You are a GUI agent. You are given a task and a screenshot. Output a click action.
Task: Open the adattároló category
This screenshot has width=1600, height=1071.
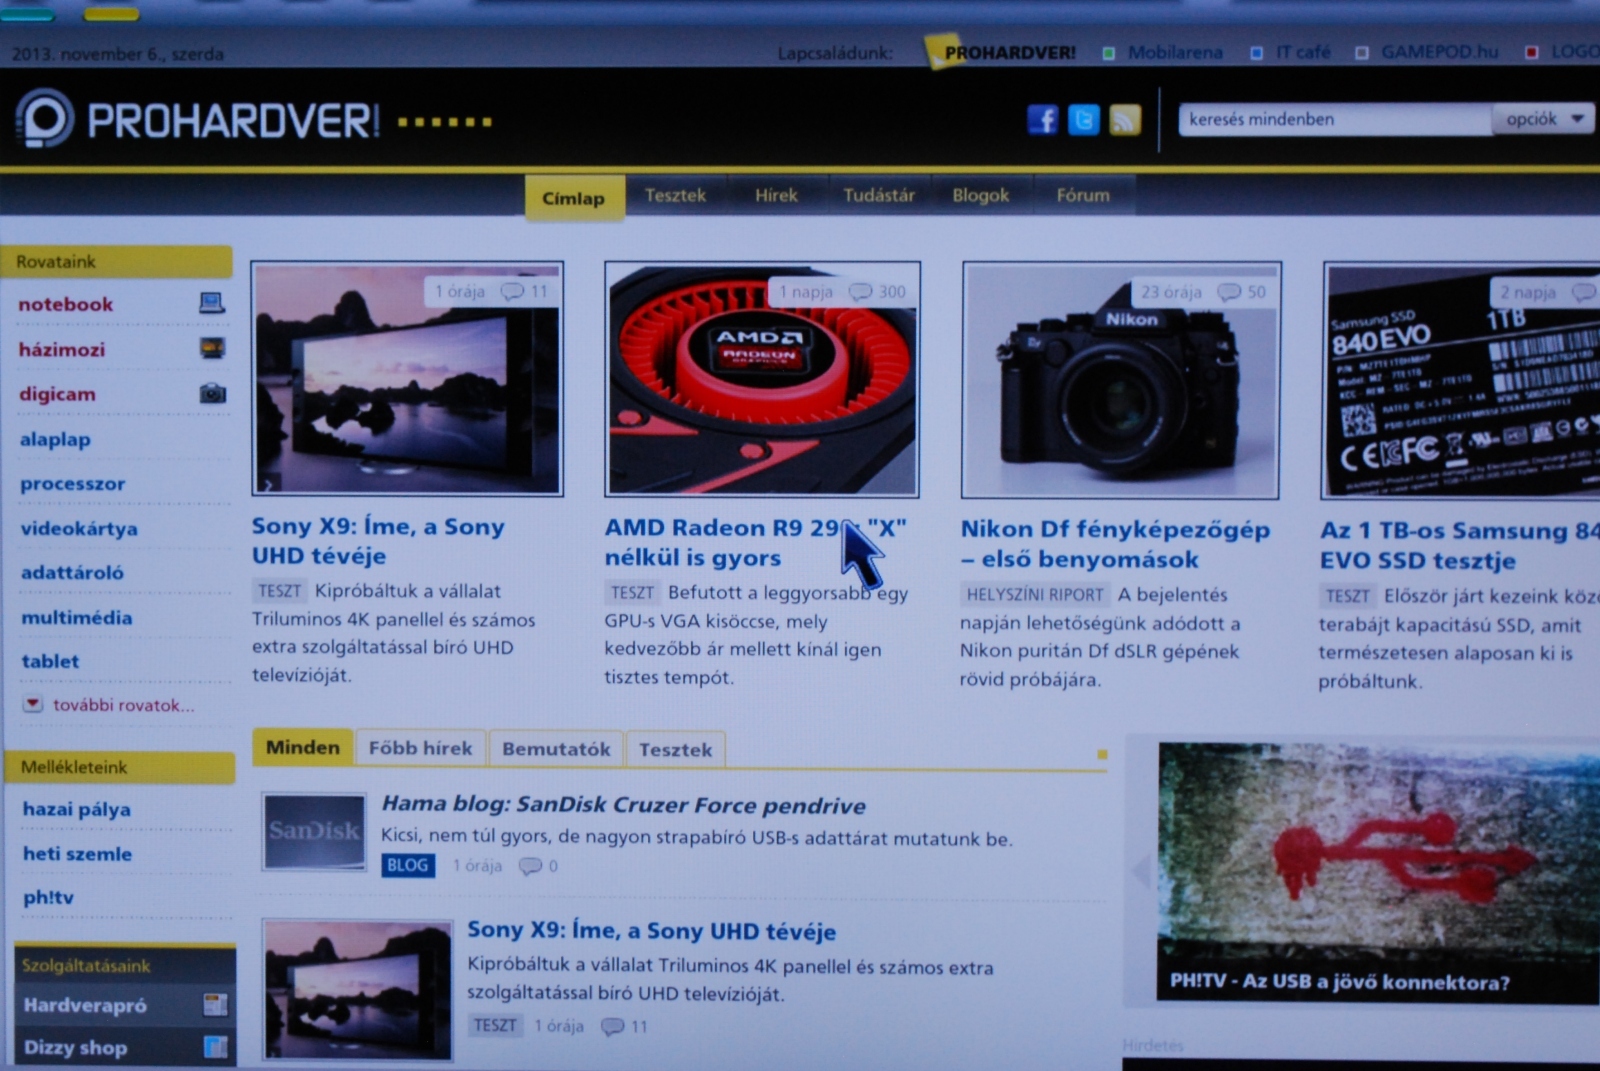pos(72,572)
